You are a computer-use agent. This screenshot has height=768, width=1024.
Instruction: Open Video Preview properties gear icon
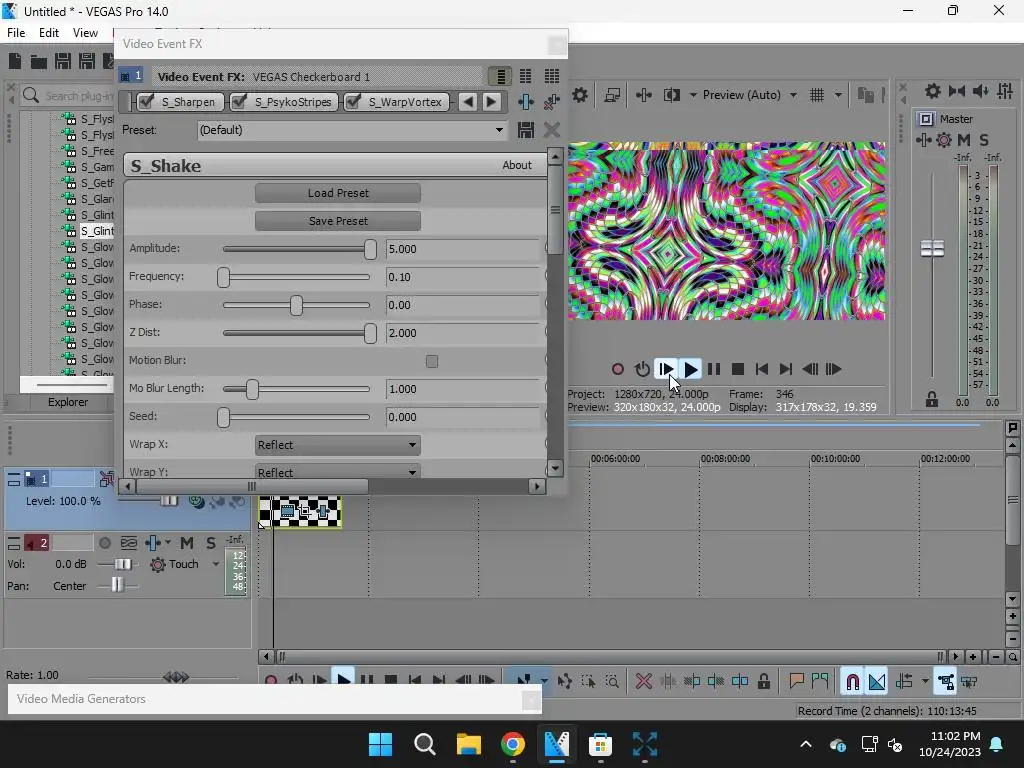(x=579, y=95)
